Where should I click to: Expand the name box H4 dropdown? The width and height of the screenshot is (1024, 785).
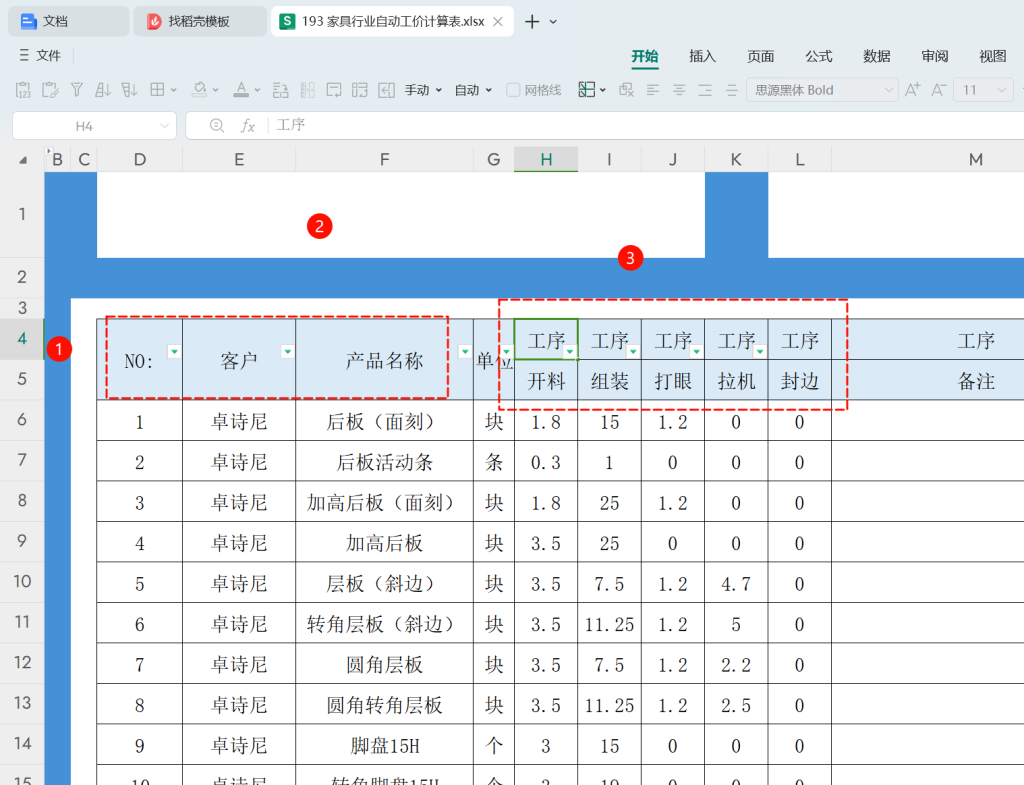click(x=164, y=126)
